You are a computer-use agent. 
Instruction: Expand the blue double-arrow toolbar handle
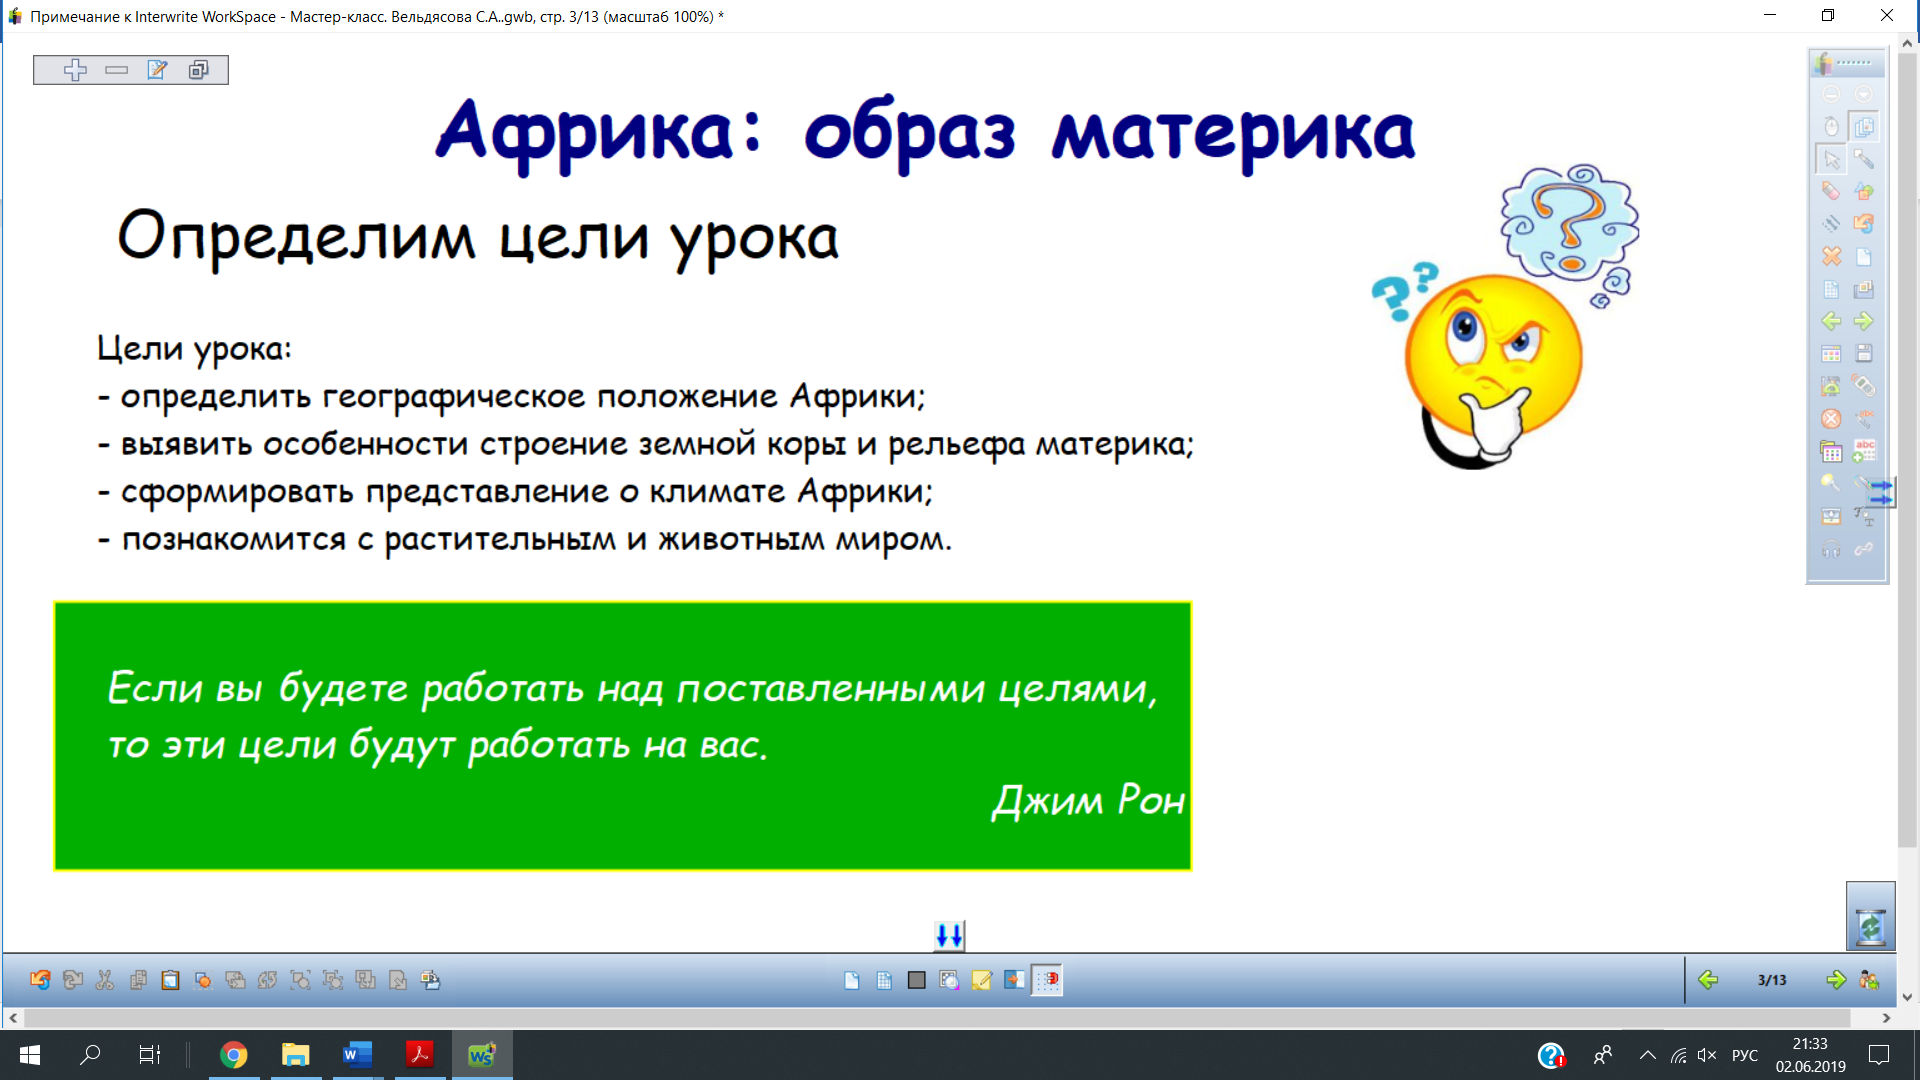point(949,936)
